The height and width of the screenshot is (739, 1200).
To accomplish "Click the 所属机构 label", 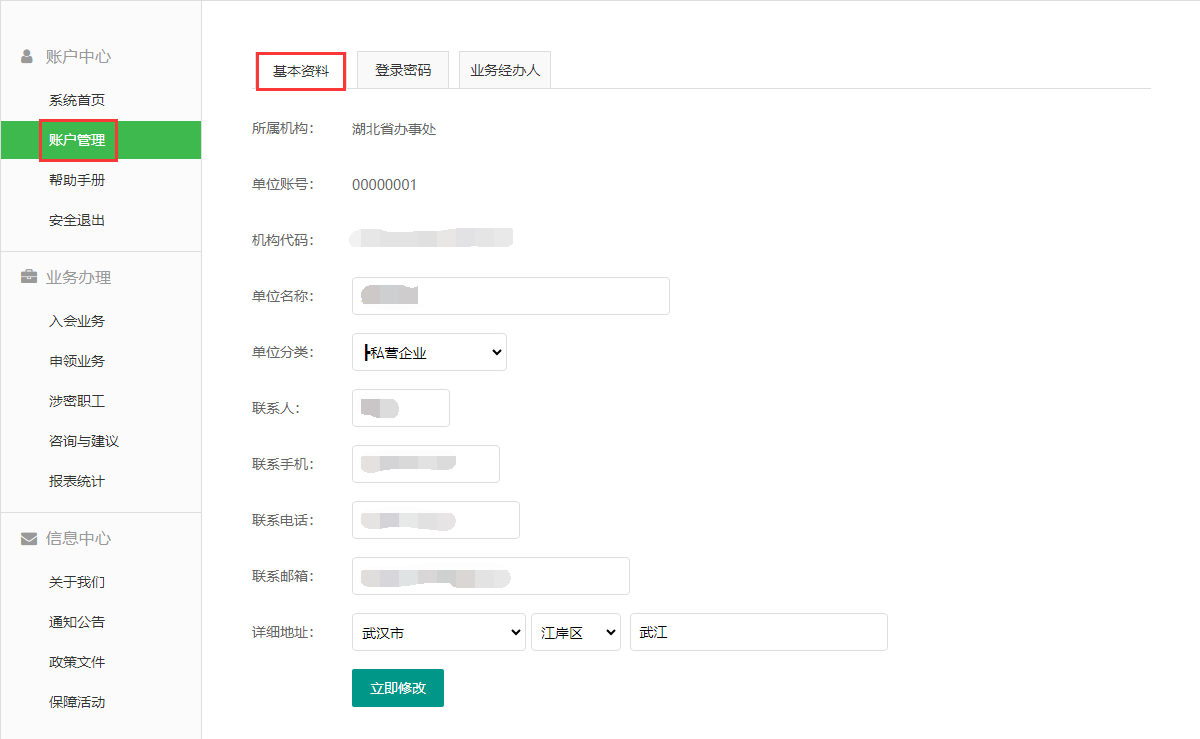I will [283, 128].
